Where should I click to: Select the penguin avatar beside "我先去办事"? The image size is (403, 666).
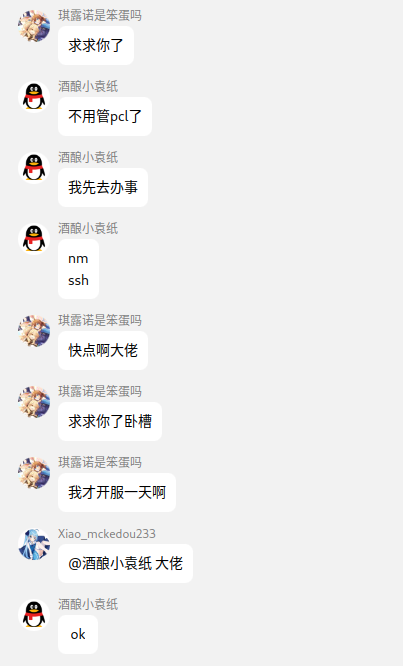[34, 168]
